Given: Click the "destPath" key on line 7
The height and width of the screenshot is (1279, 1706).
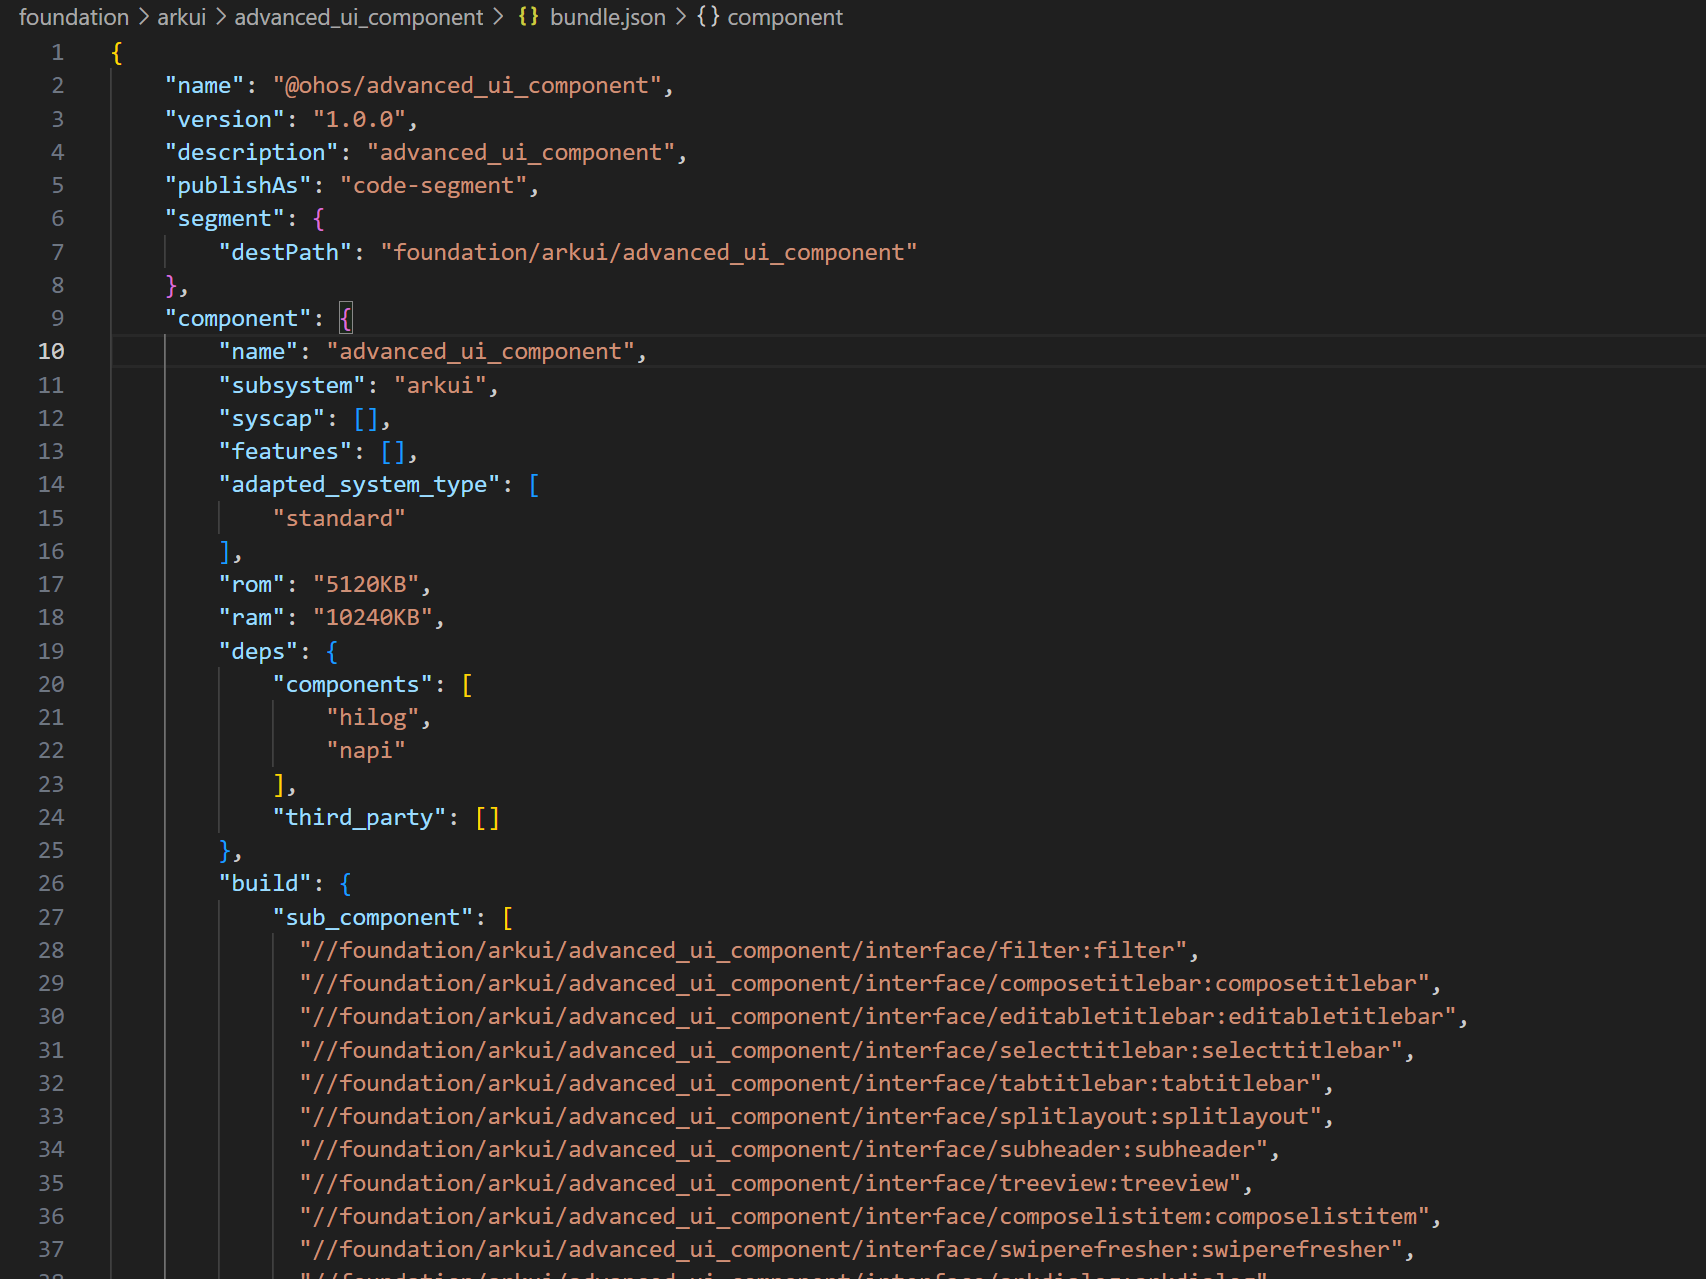Looking at the screenshot, I should point(285,253).
